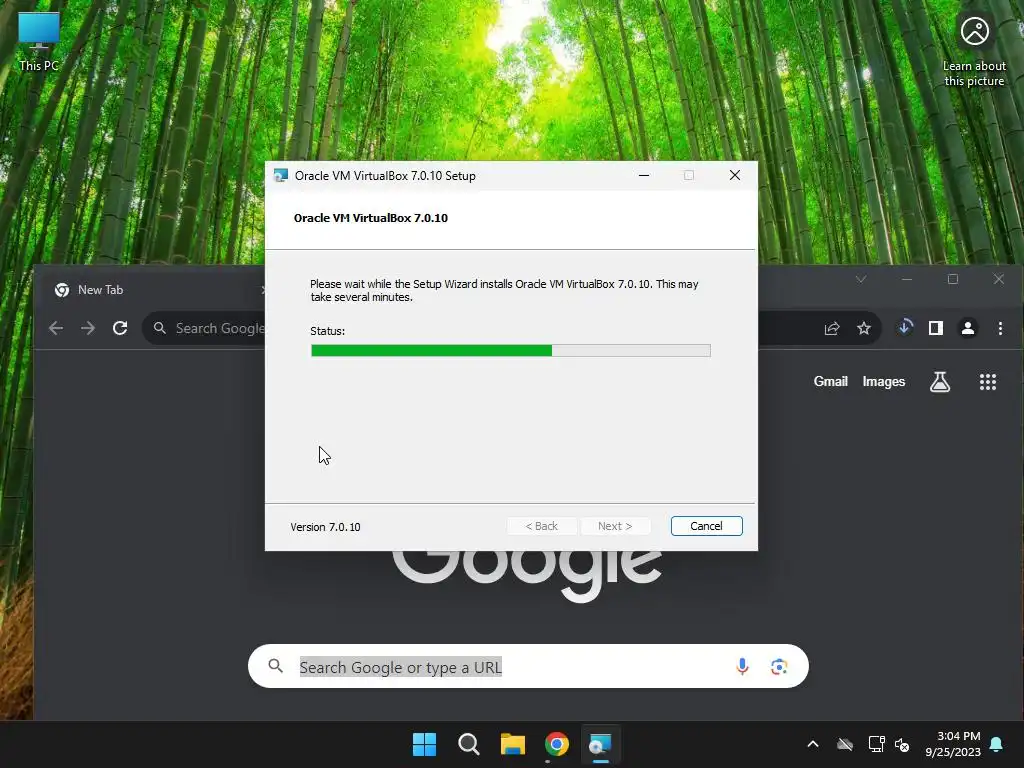
Task: Go forward in Chrome browser
Action: point(88,328)
